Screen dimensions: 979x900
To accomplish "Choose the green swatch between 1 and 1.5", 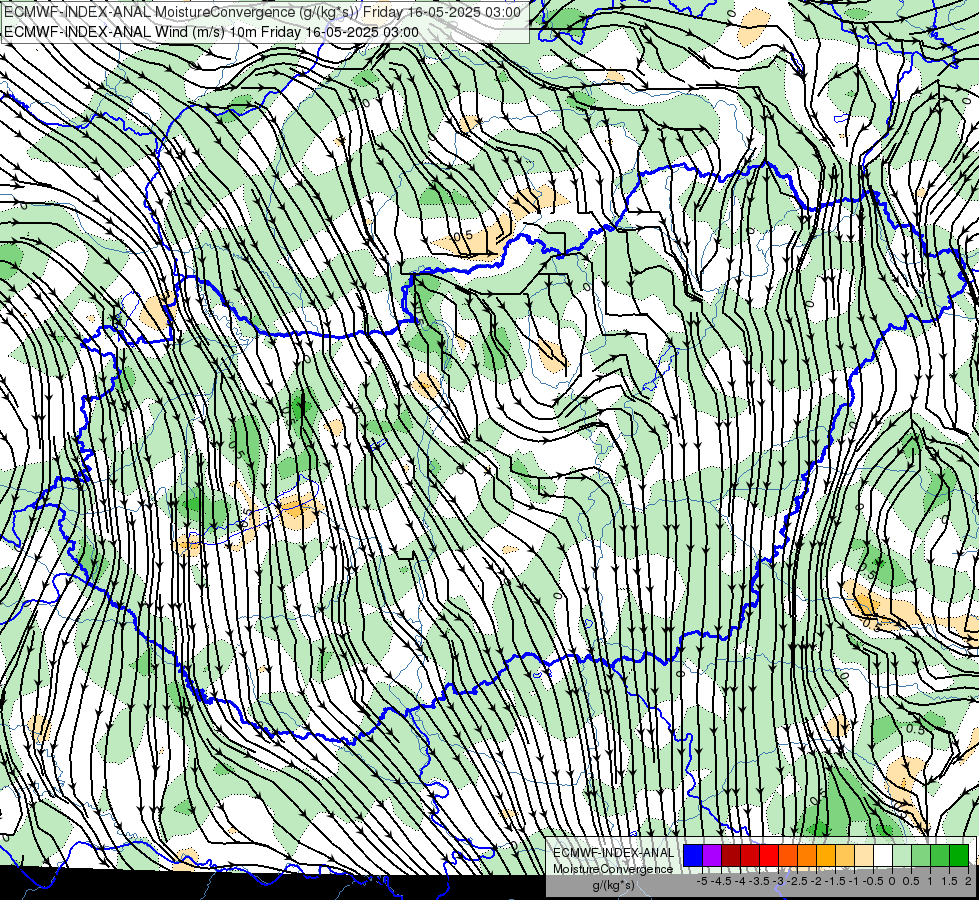I will [x=940, y=856].
